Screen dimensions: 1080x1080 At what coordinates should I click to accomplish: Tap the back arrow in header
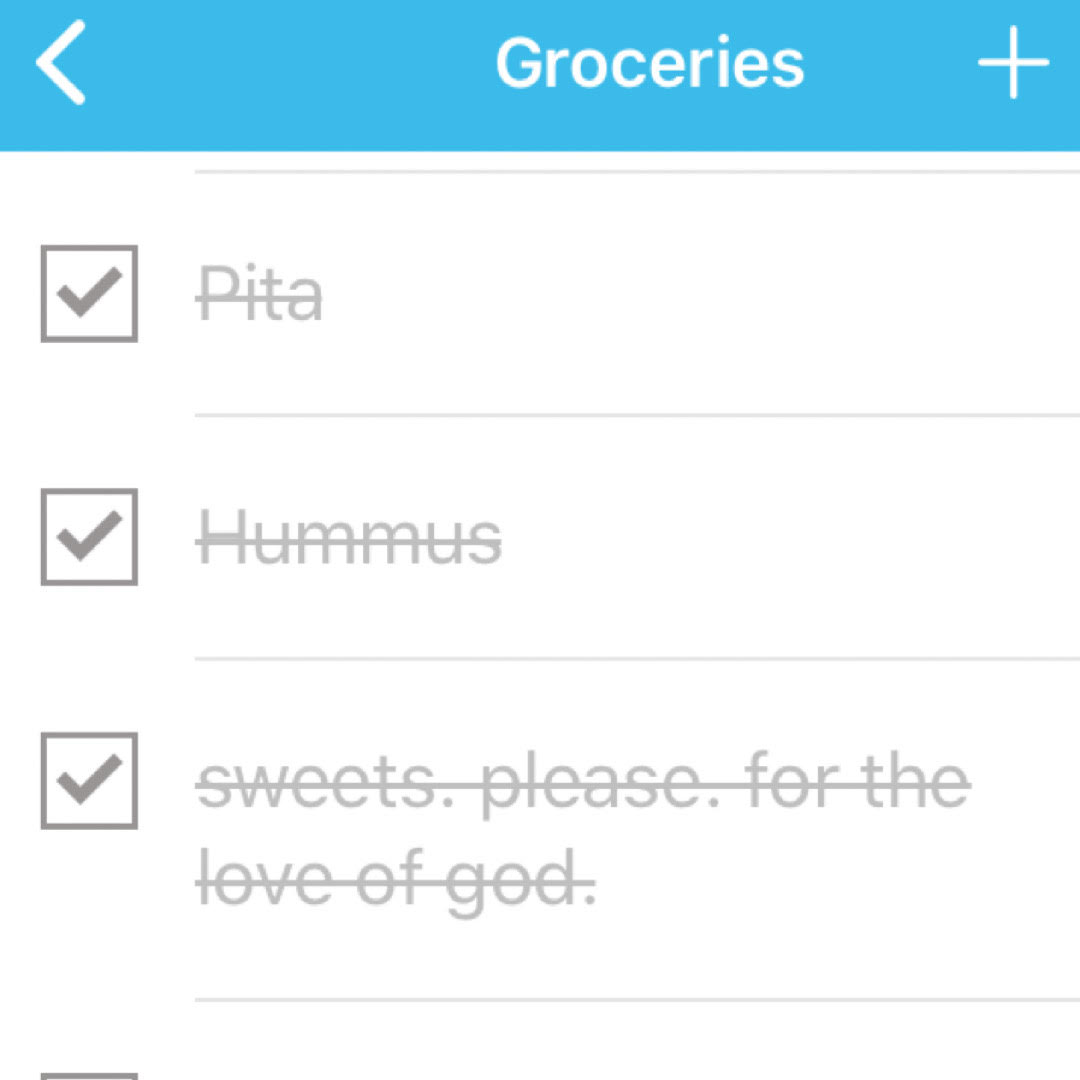(60, 63)
